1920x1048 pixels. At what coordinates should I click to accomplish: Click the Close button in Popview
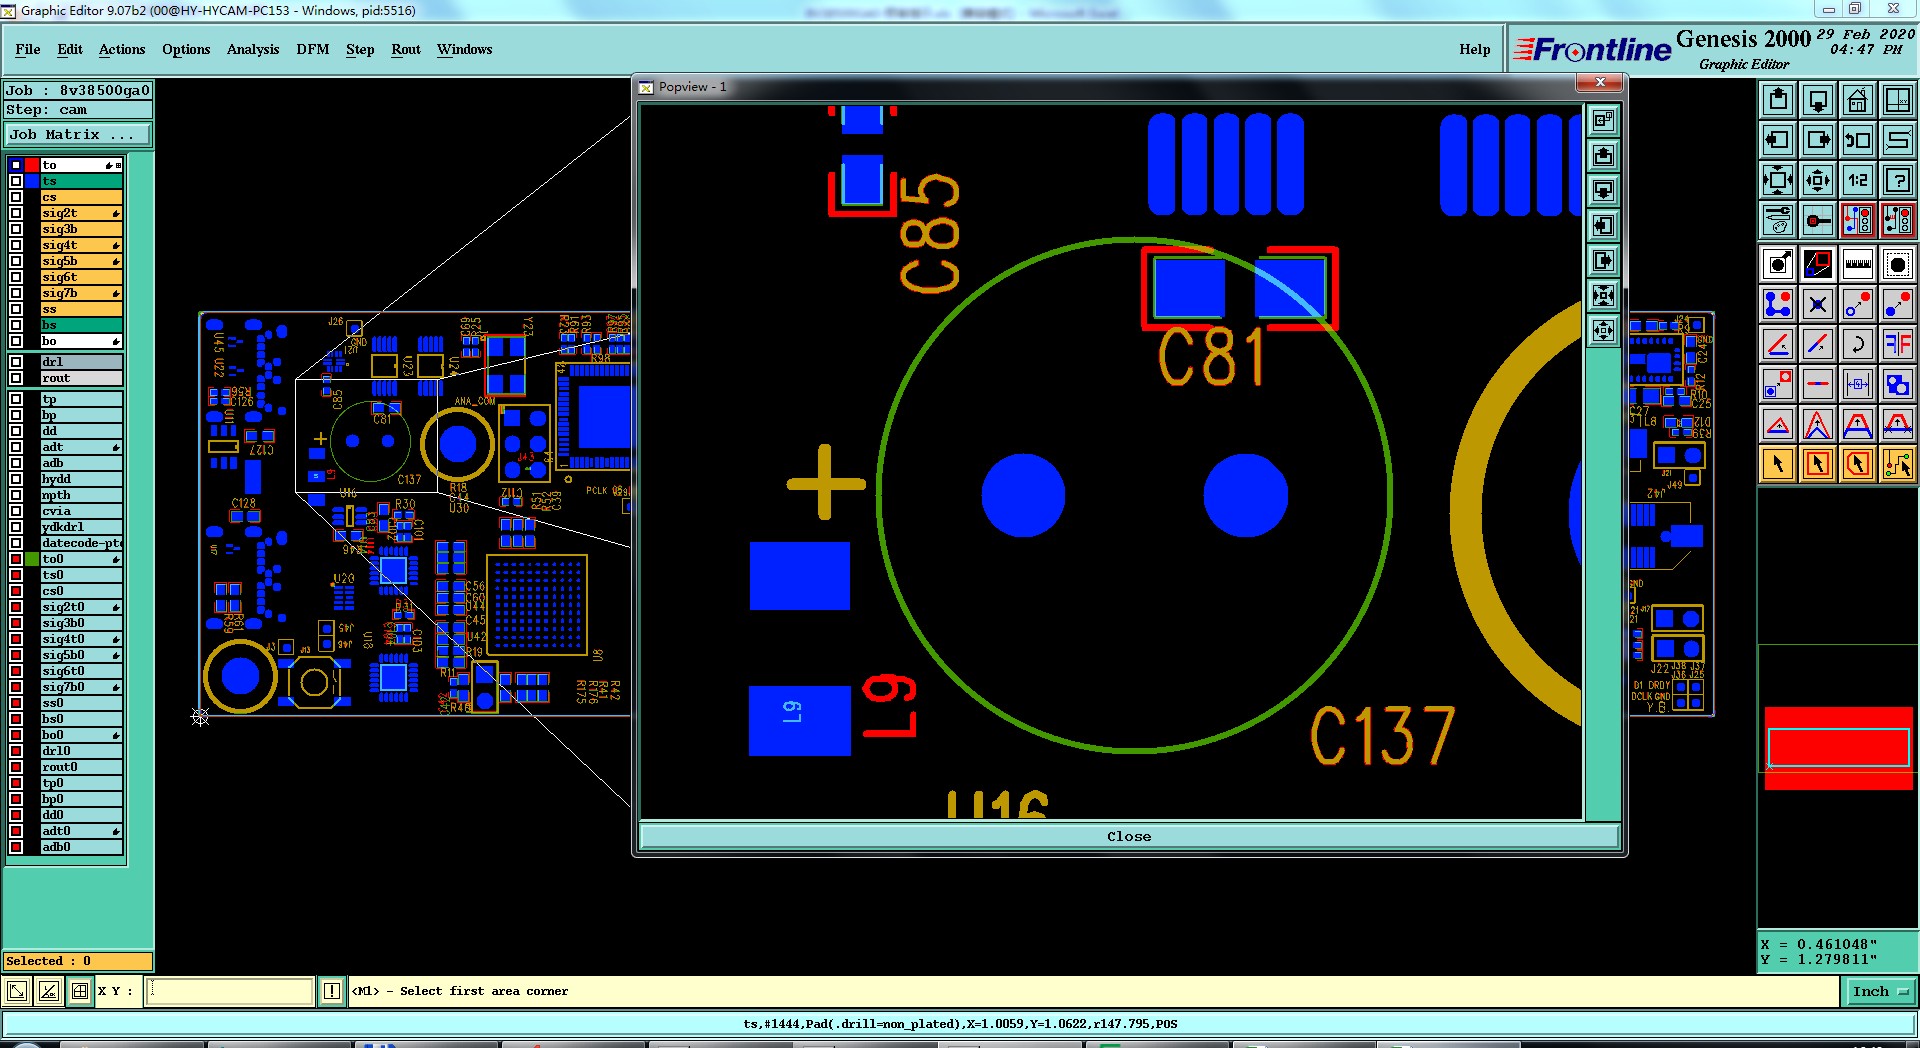tap(1129, 837)
